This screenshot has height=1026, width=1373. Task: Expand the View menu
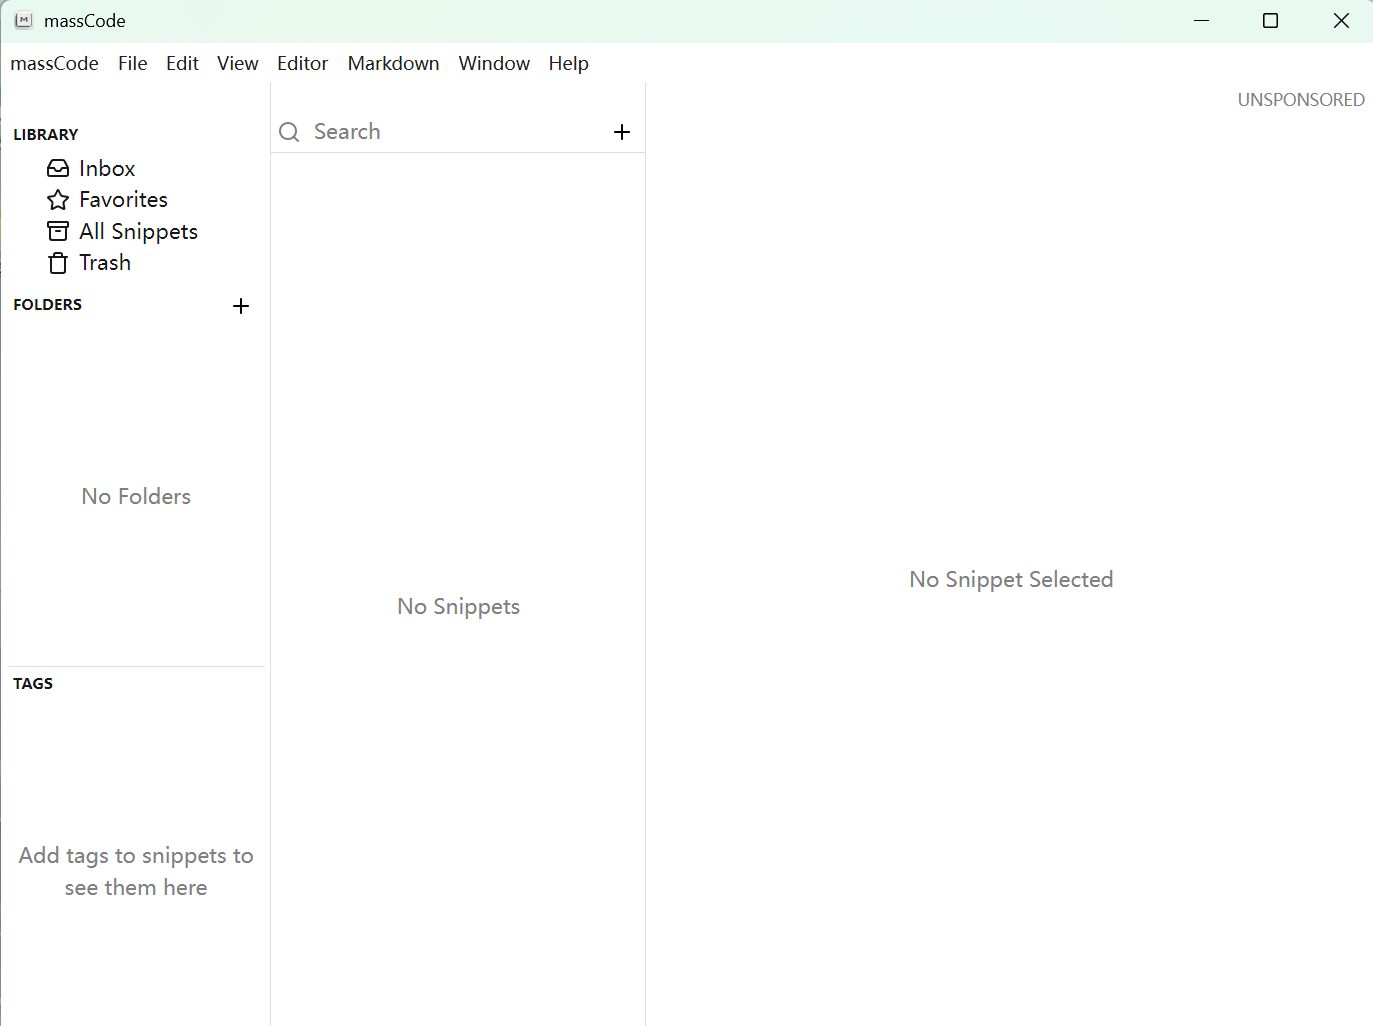pos(237,63)
